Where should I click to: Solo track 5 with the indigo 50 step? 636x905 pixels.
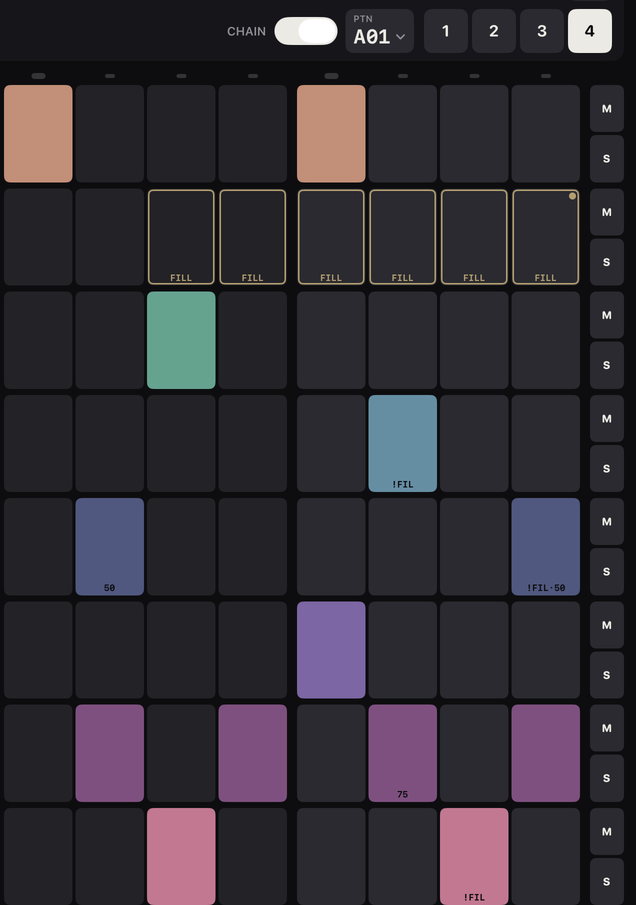pos(607,572)
